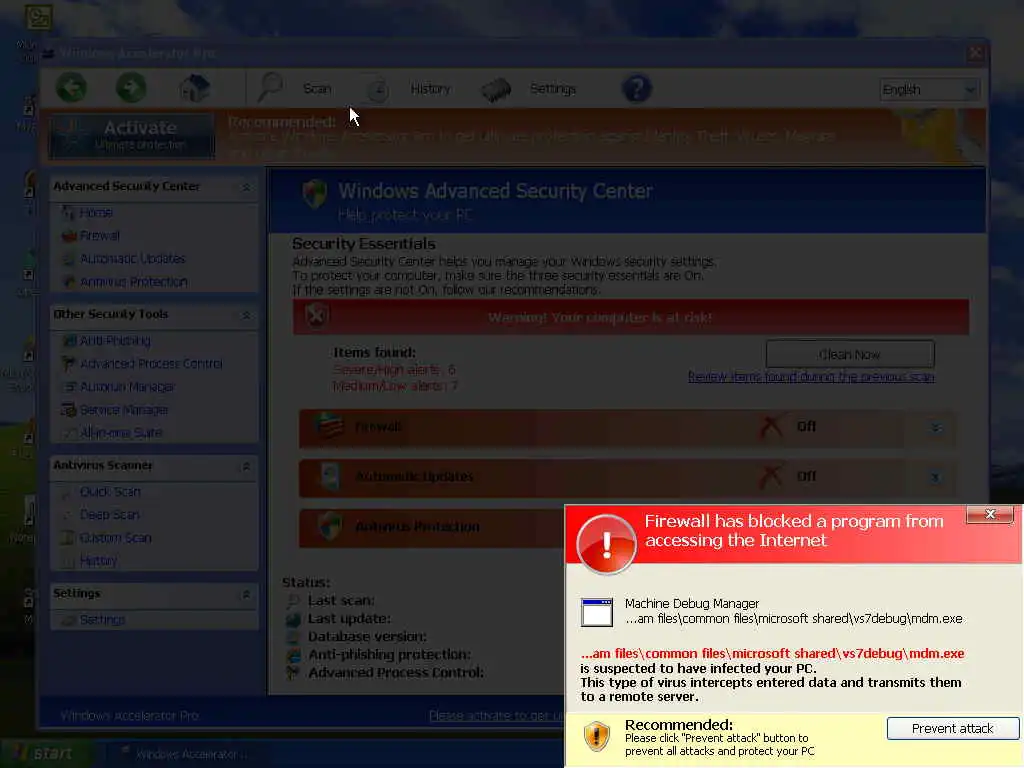The image size is (1024, 768).
Task: Click Windows Accelerator taskbar button
Action: click(185, 754)
